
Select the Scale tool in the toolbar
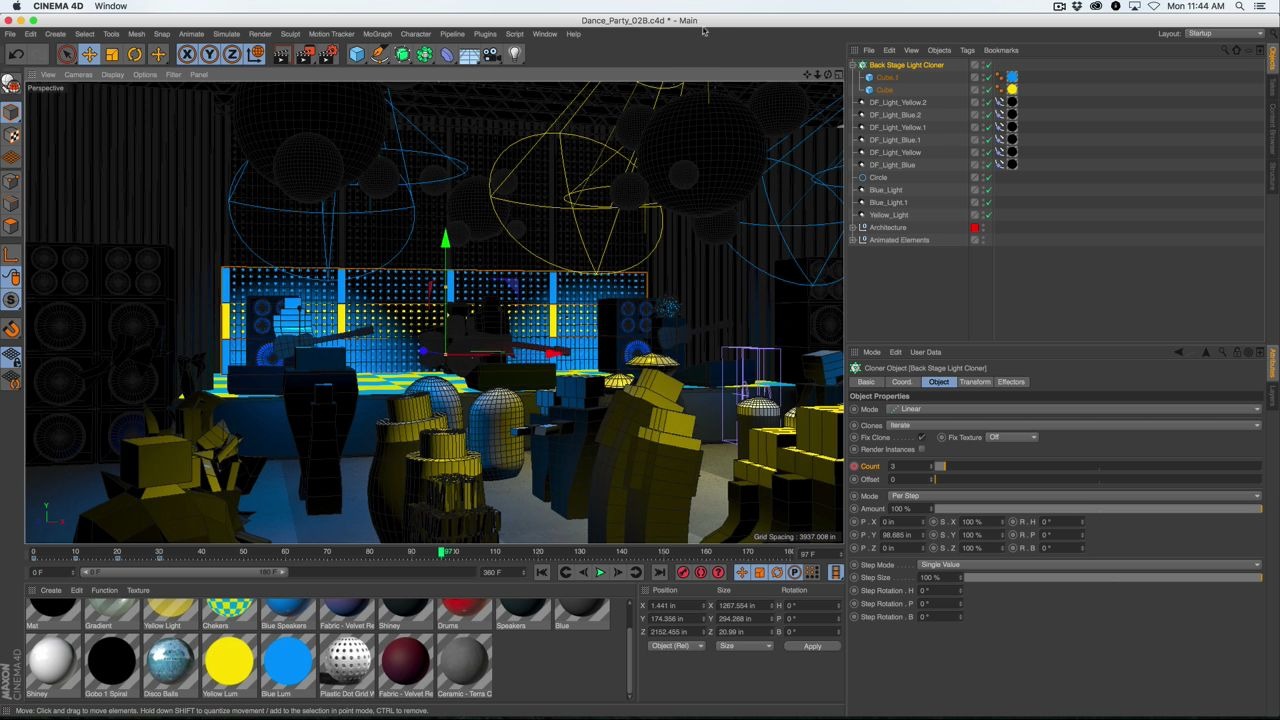tap(112, 54)
